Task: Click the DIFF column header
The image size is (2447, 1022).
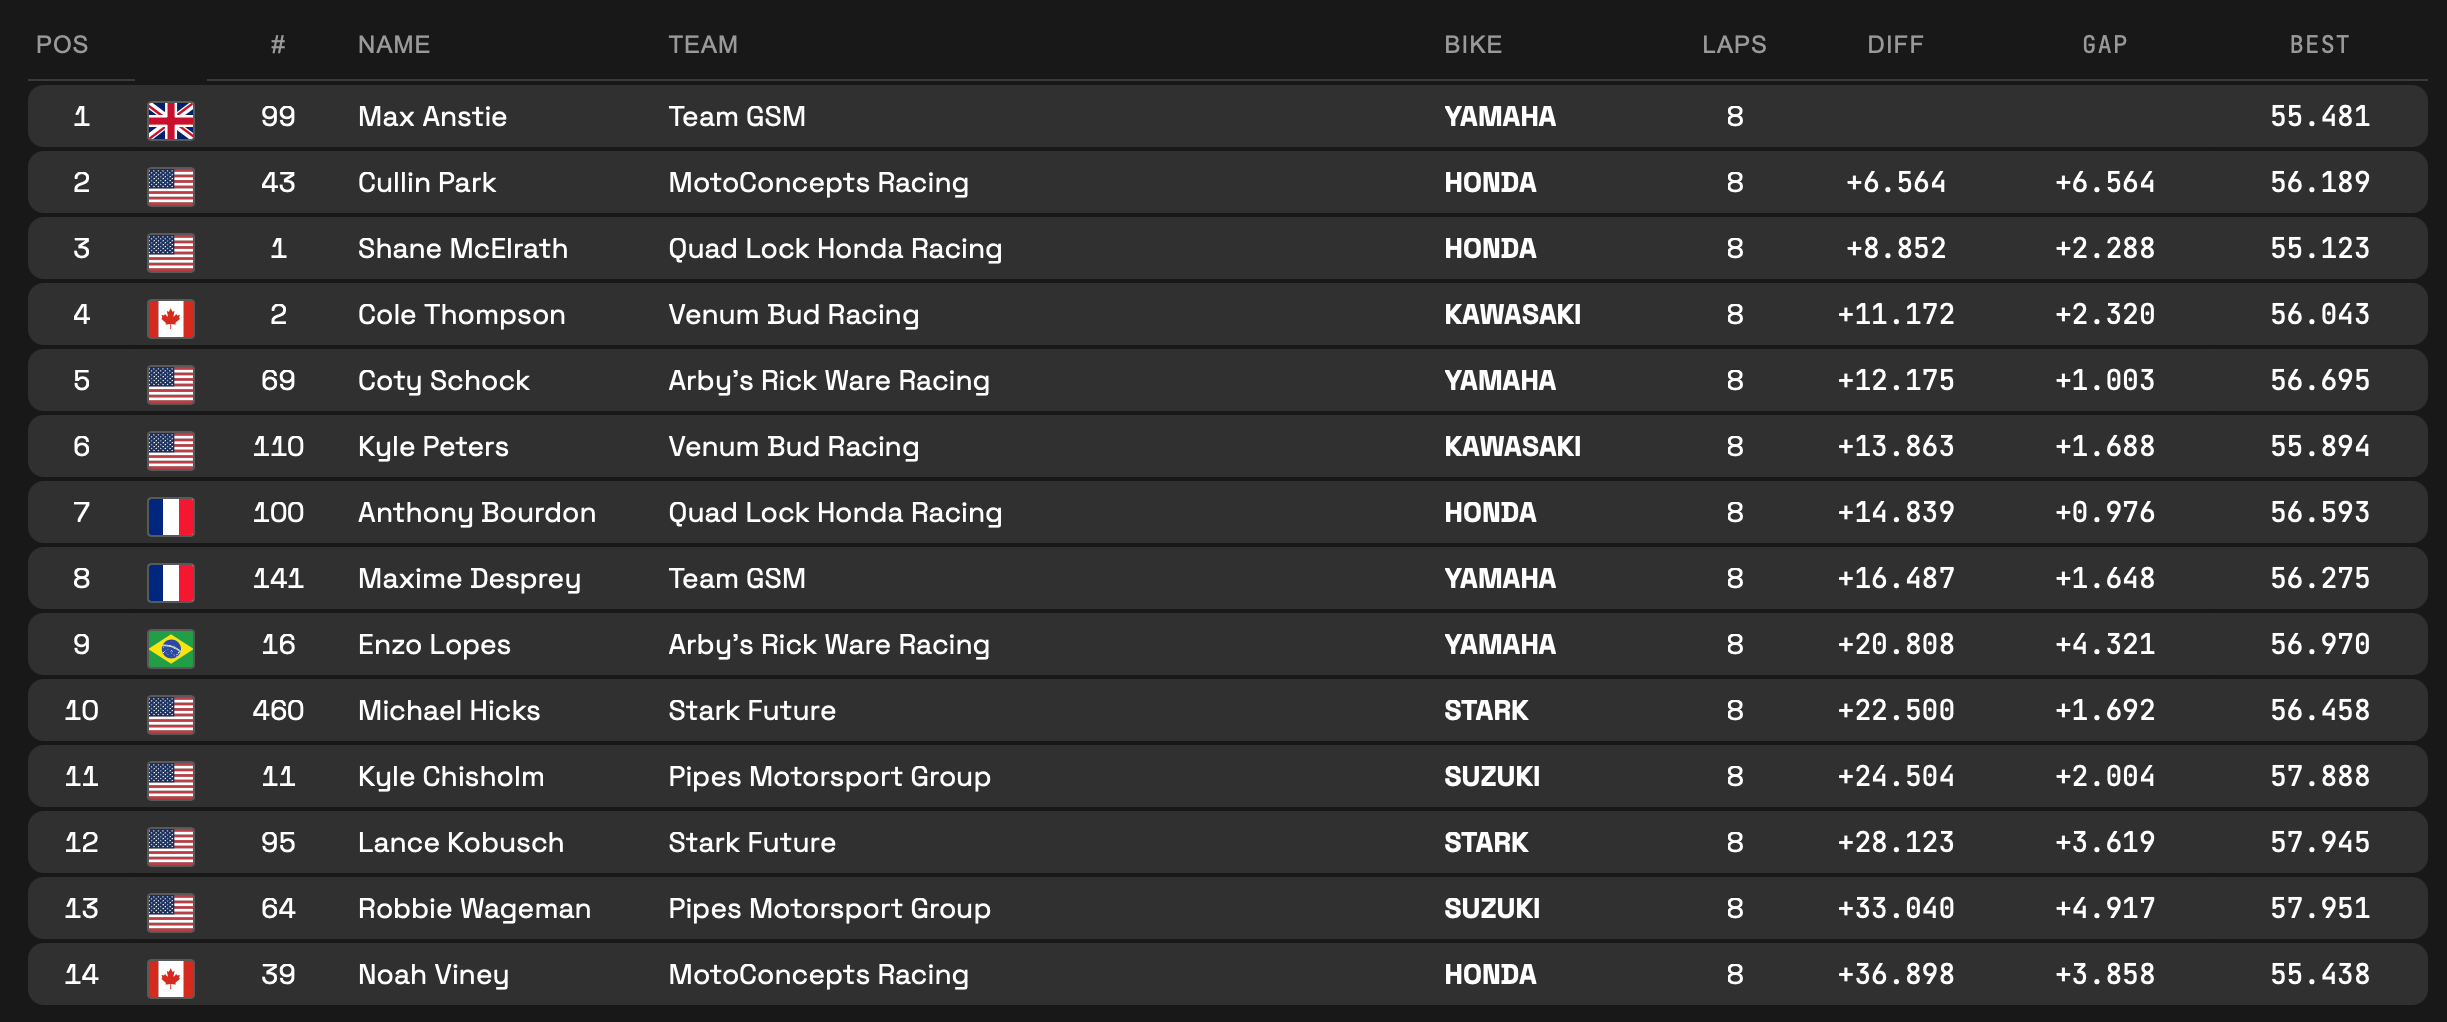Action: [1895, 45]
